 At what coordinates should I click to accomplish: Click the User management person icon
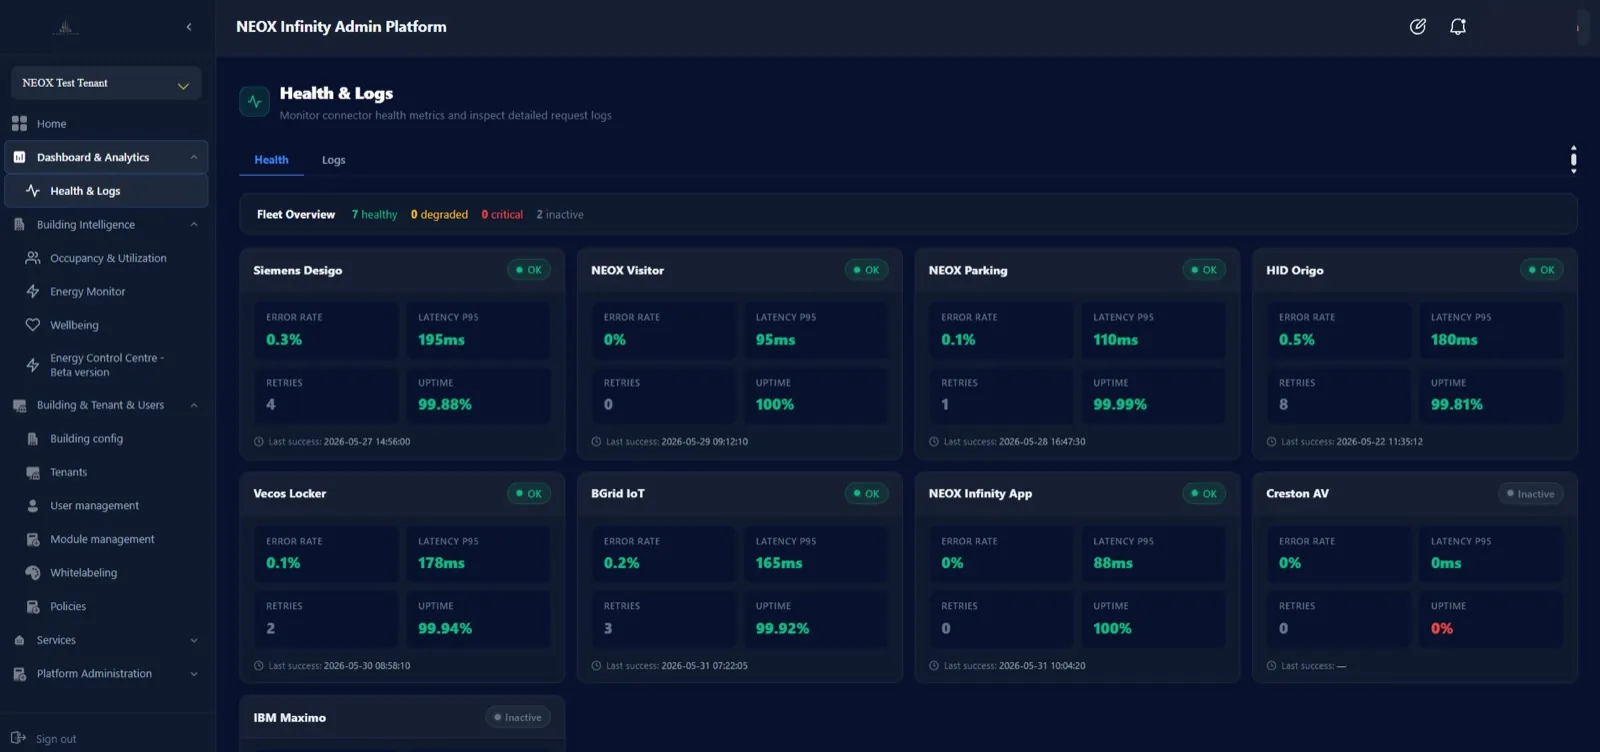click(33, 506)
